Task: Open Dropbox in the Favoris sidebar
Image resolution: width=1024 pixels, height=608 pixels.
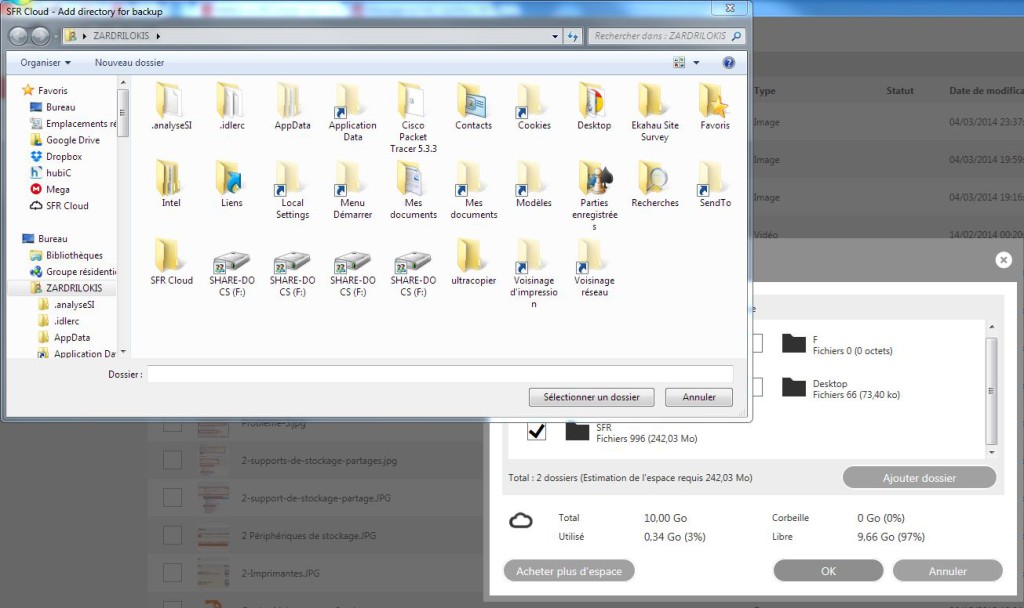Action: tap(64, 157)
